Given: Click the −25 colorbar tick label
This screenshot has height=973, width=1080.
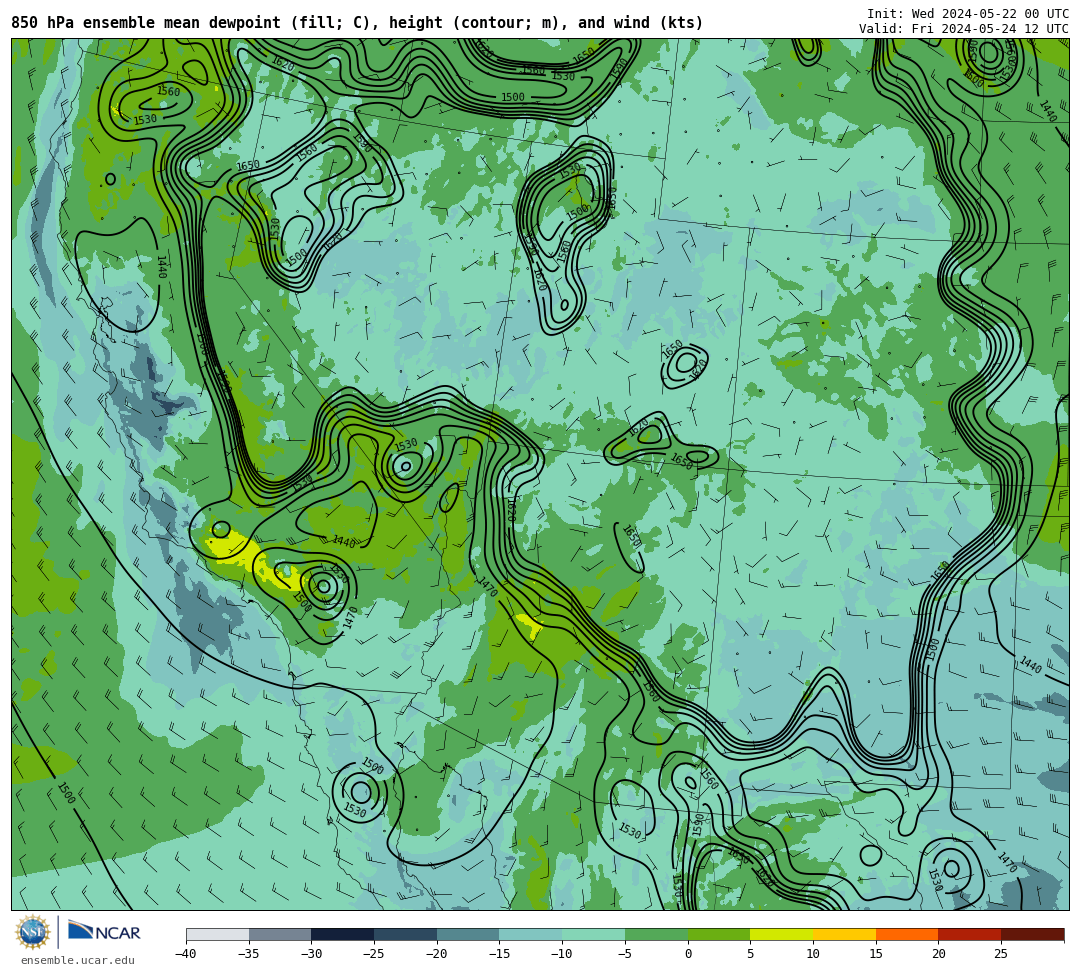Looking at the screenshot, I should point(374,954).
